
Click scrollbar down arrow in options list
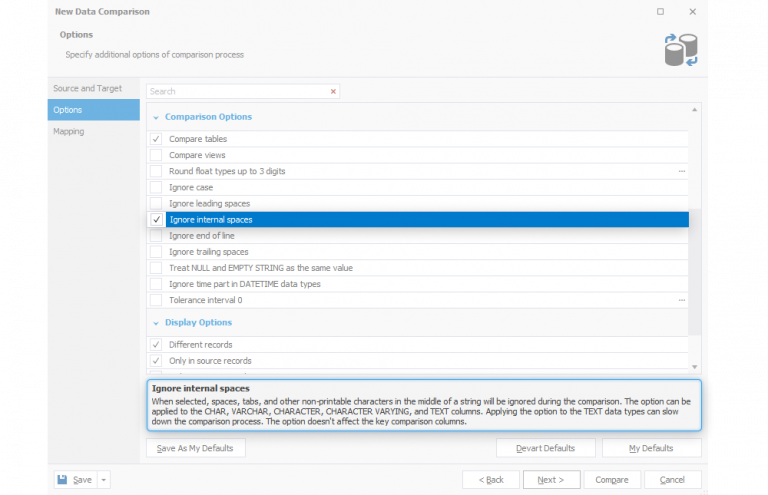tap(695, 367)
